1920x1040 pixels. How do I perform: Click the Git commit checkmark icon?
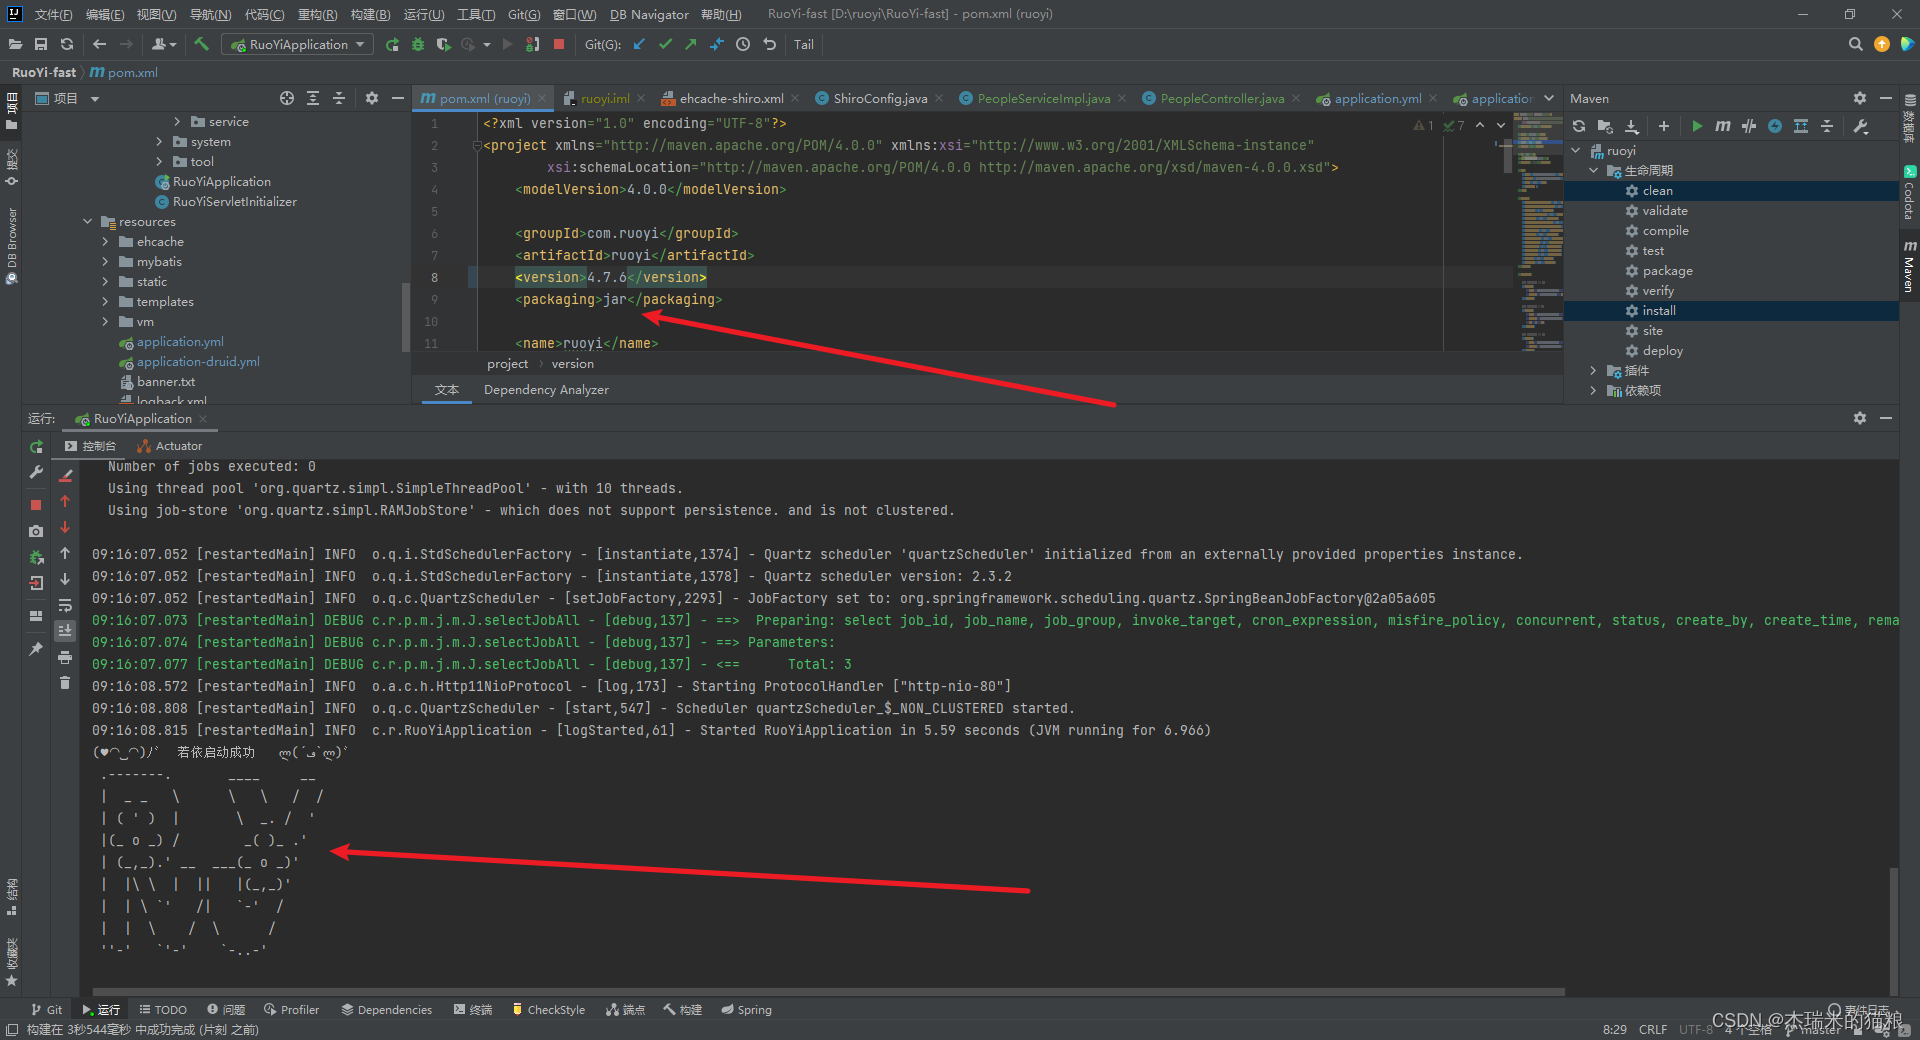click(665, 44)
